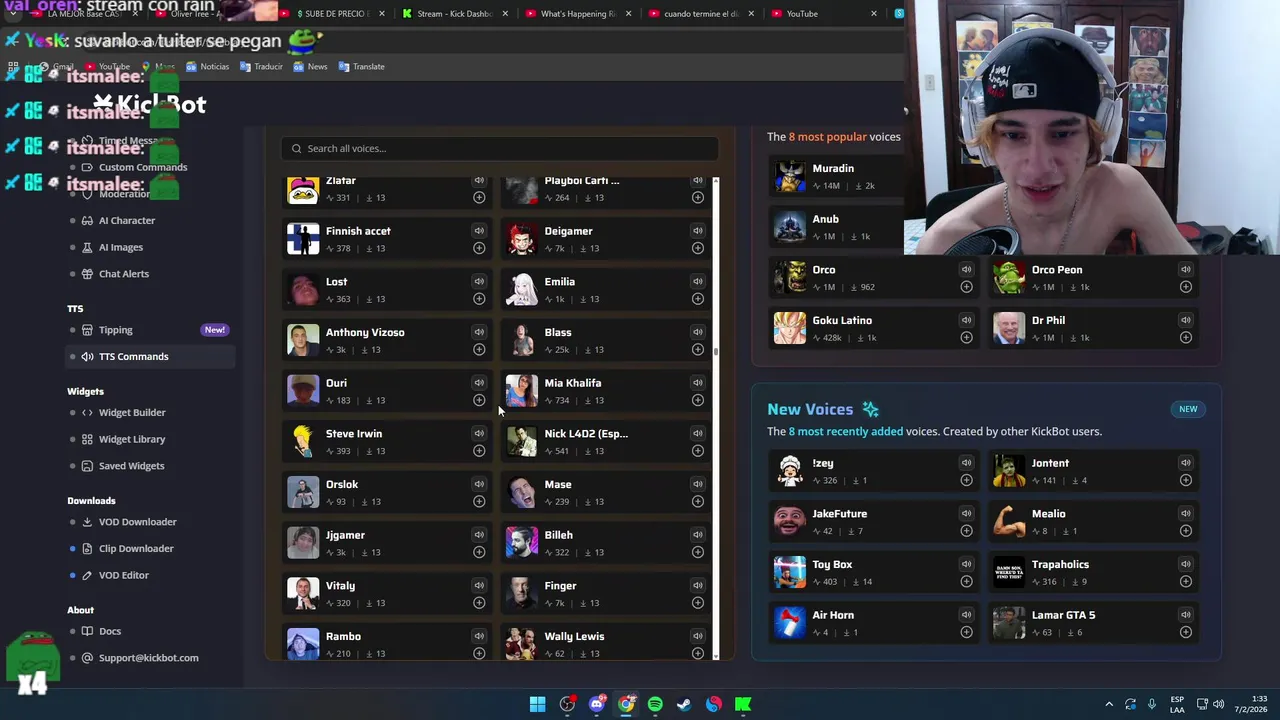
Task: Open Windows Start menu
Action: click(x=537, y=704)
